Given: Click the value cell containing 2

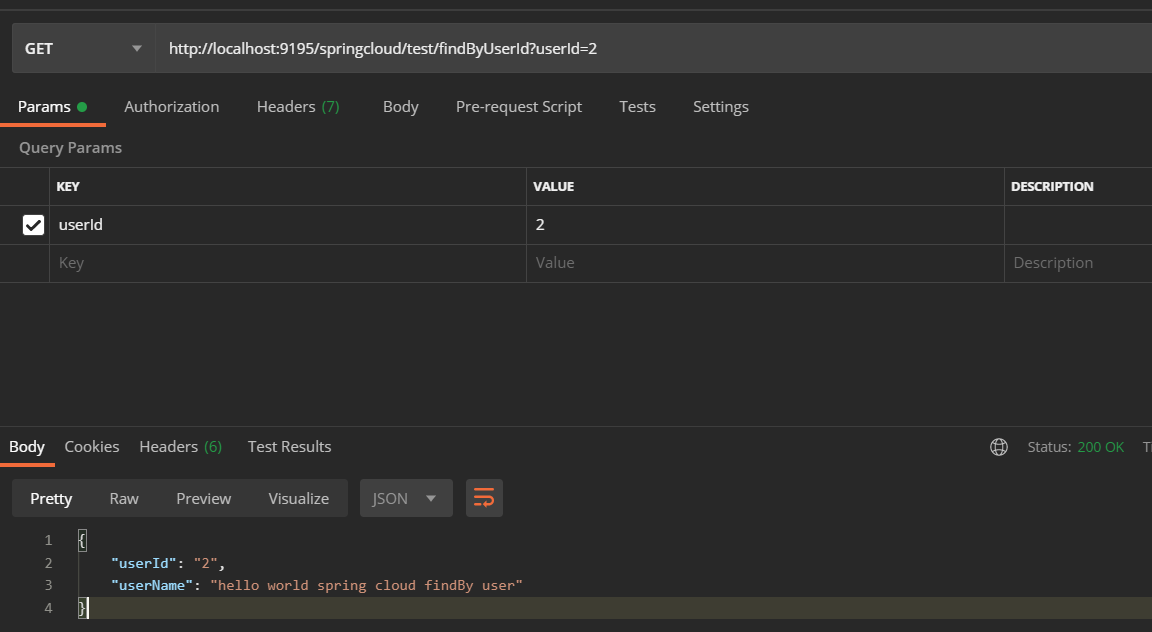Looking at the screenshot, I should (765, 225).
